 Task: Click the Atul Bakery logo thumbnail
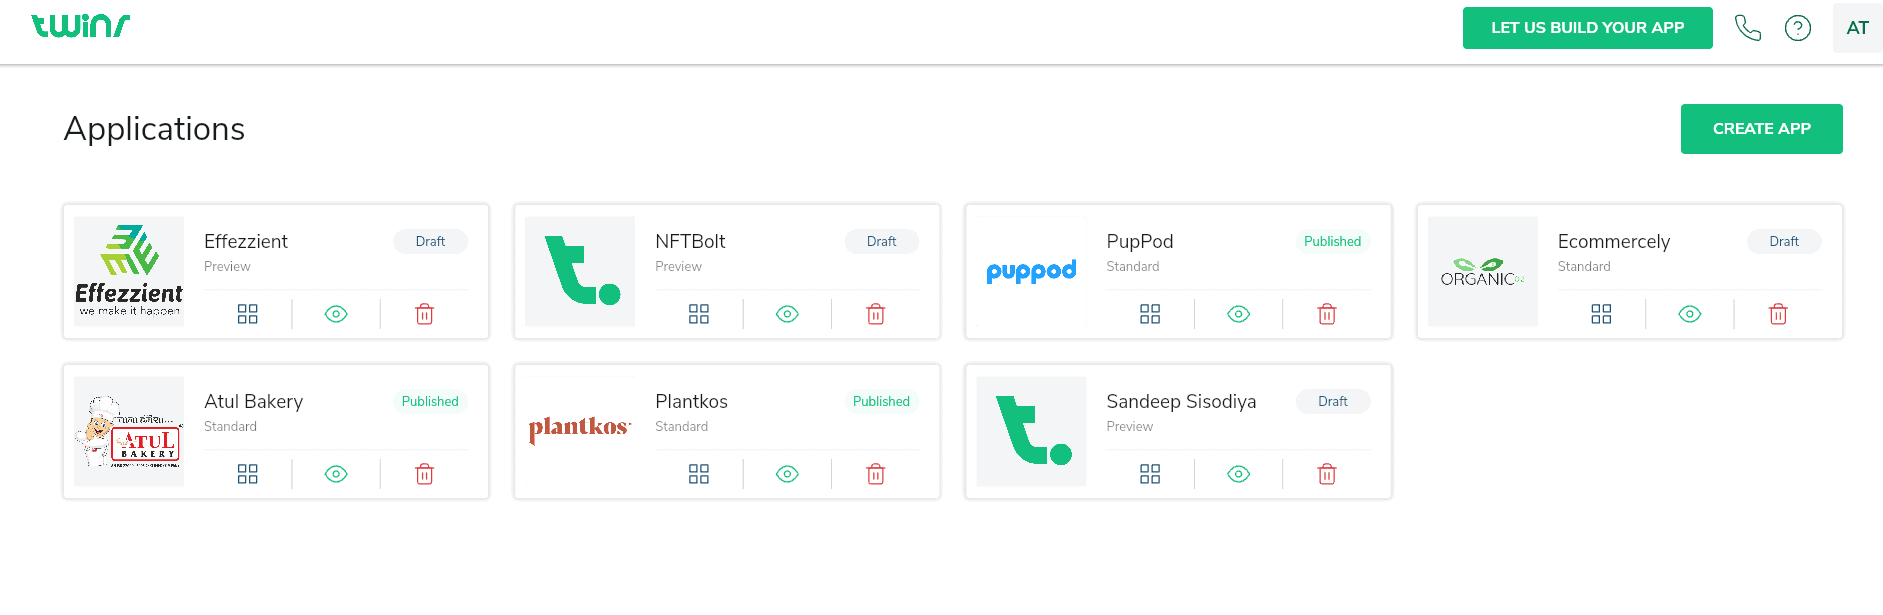coord(129,432)
